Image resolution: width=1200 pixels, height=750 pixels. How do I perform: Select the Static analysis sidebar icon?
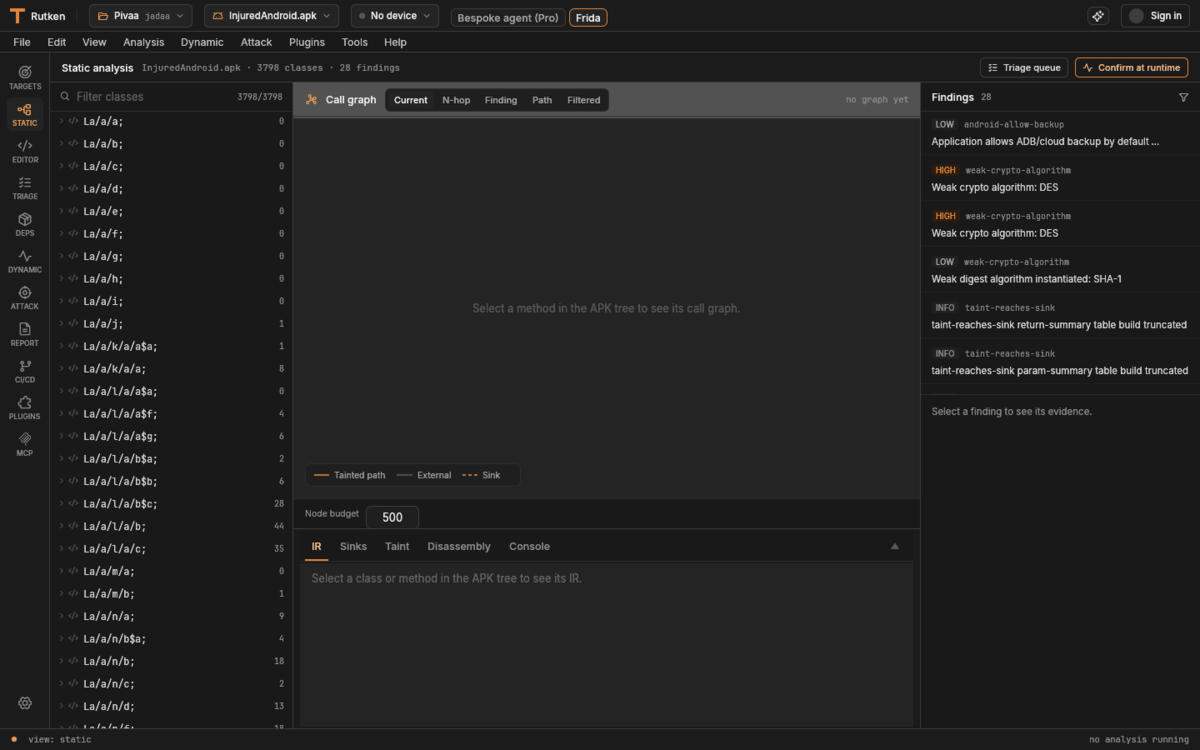[x=25, y=115]
